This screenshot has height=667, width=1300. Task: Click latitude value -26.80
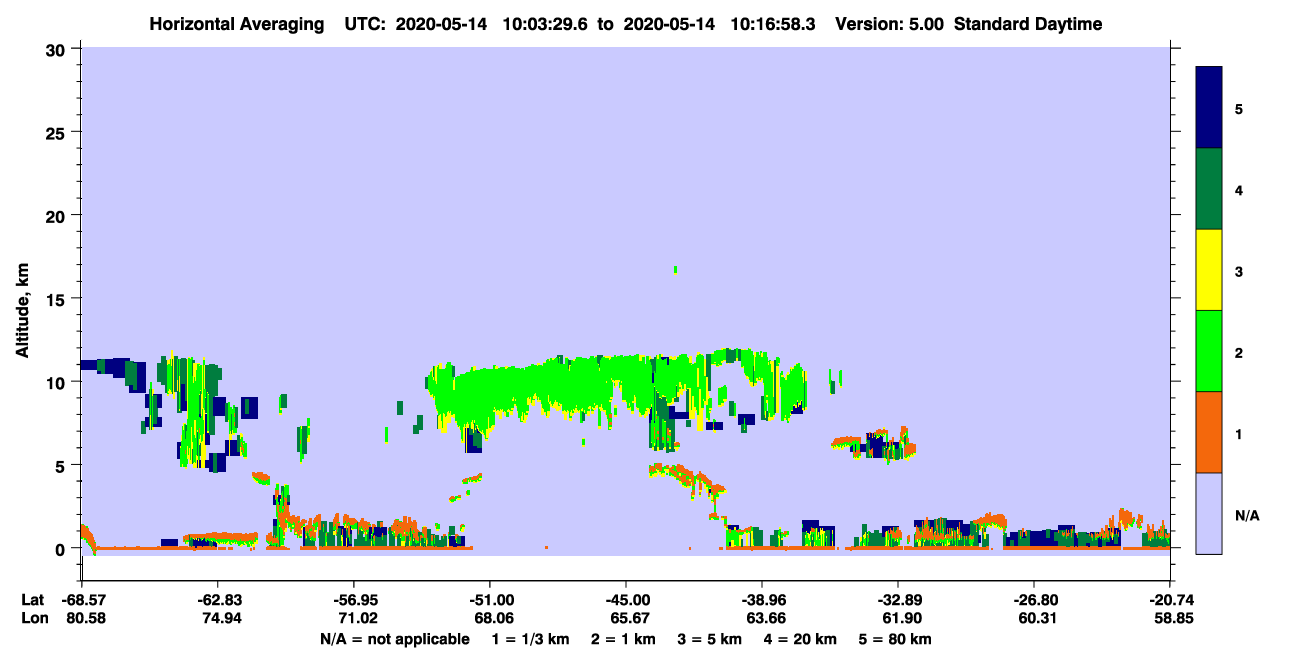click(x=1034, y=600)
